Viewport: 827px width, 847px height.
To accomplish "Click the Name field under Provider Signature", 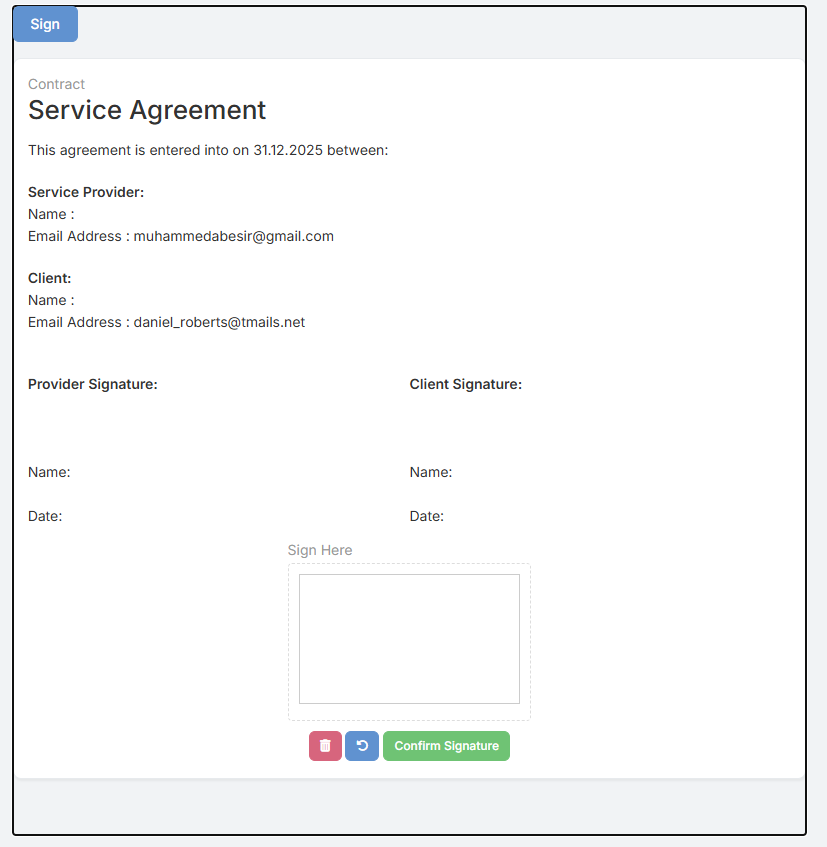I will pos(49,472).
